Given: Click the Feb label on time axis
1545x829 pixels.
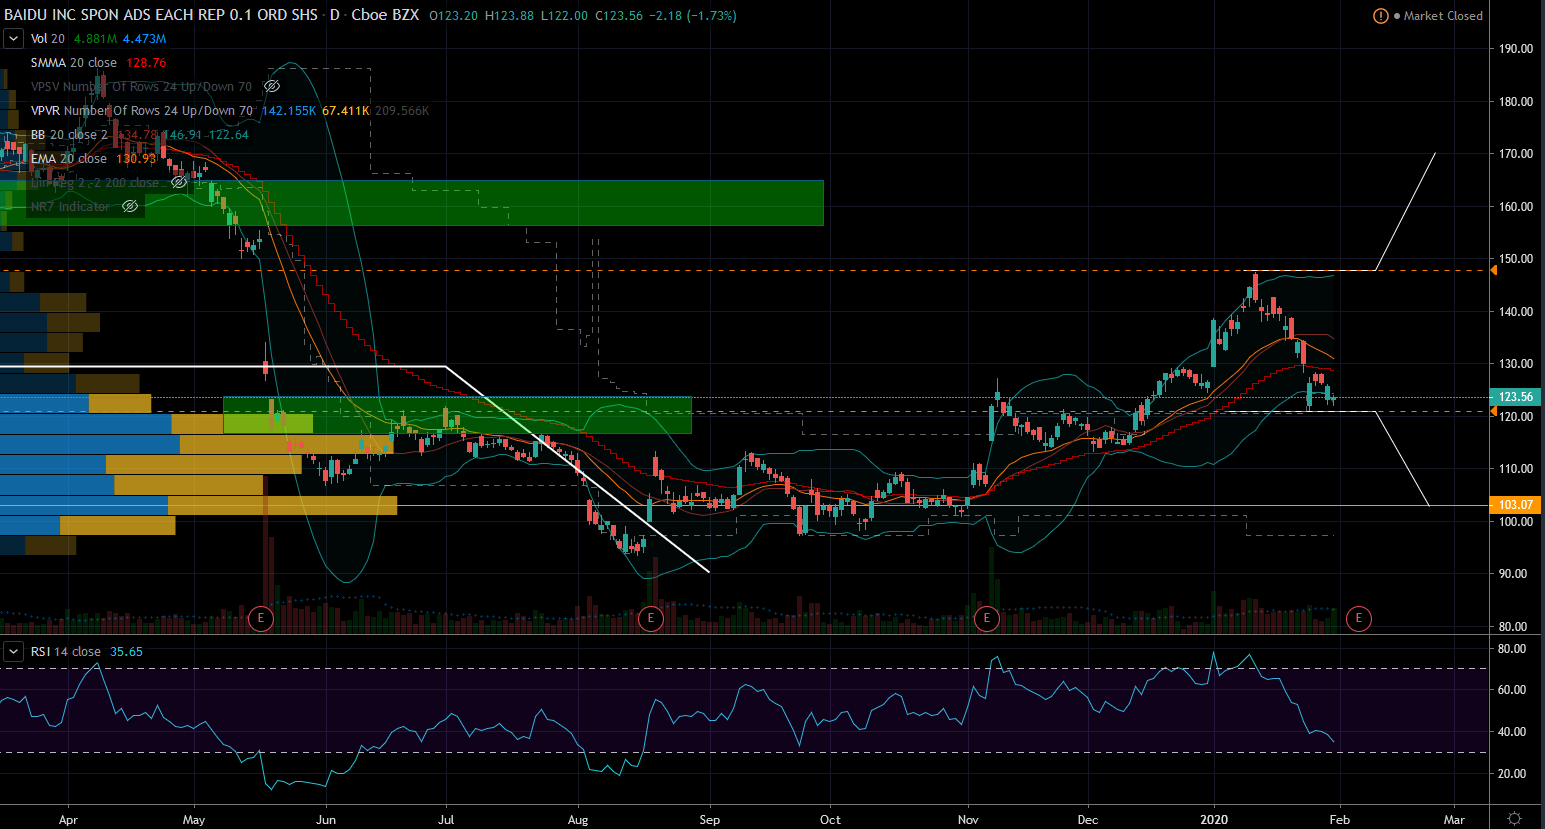Looking at the screenshot, I should tap(1339, 820).
